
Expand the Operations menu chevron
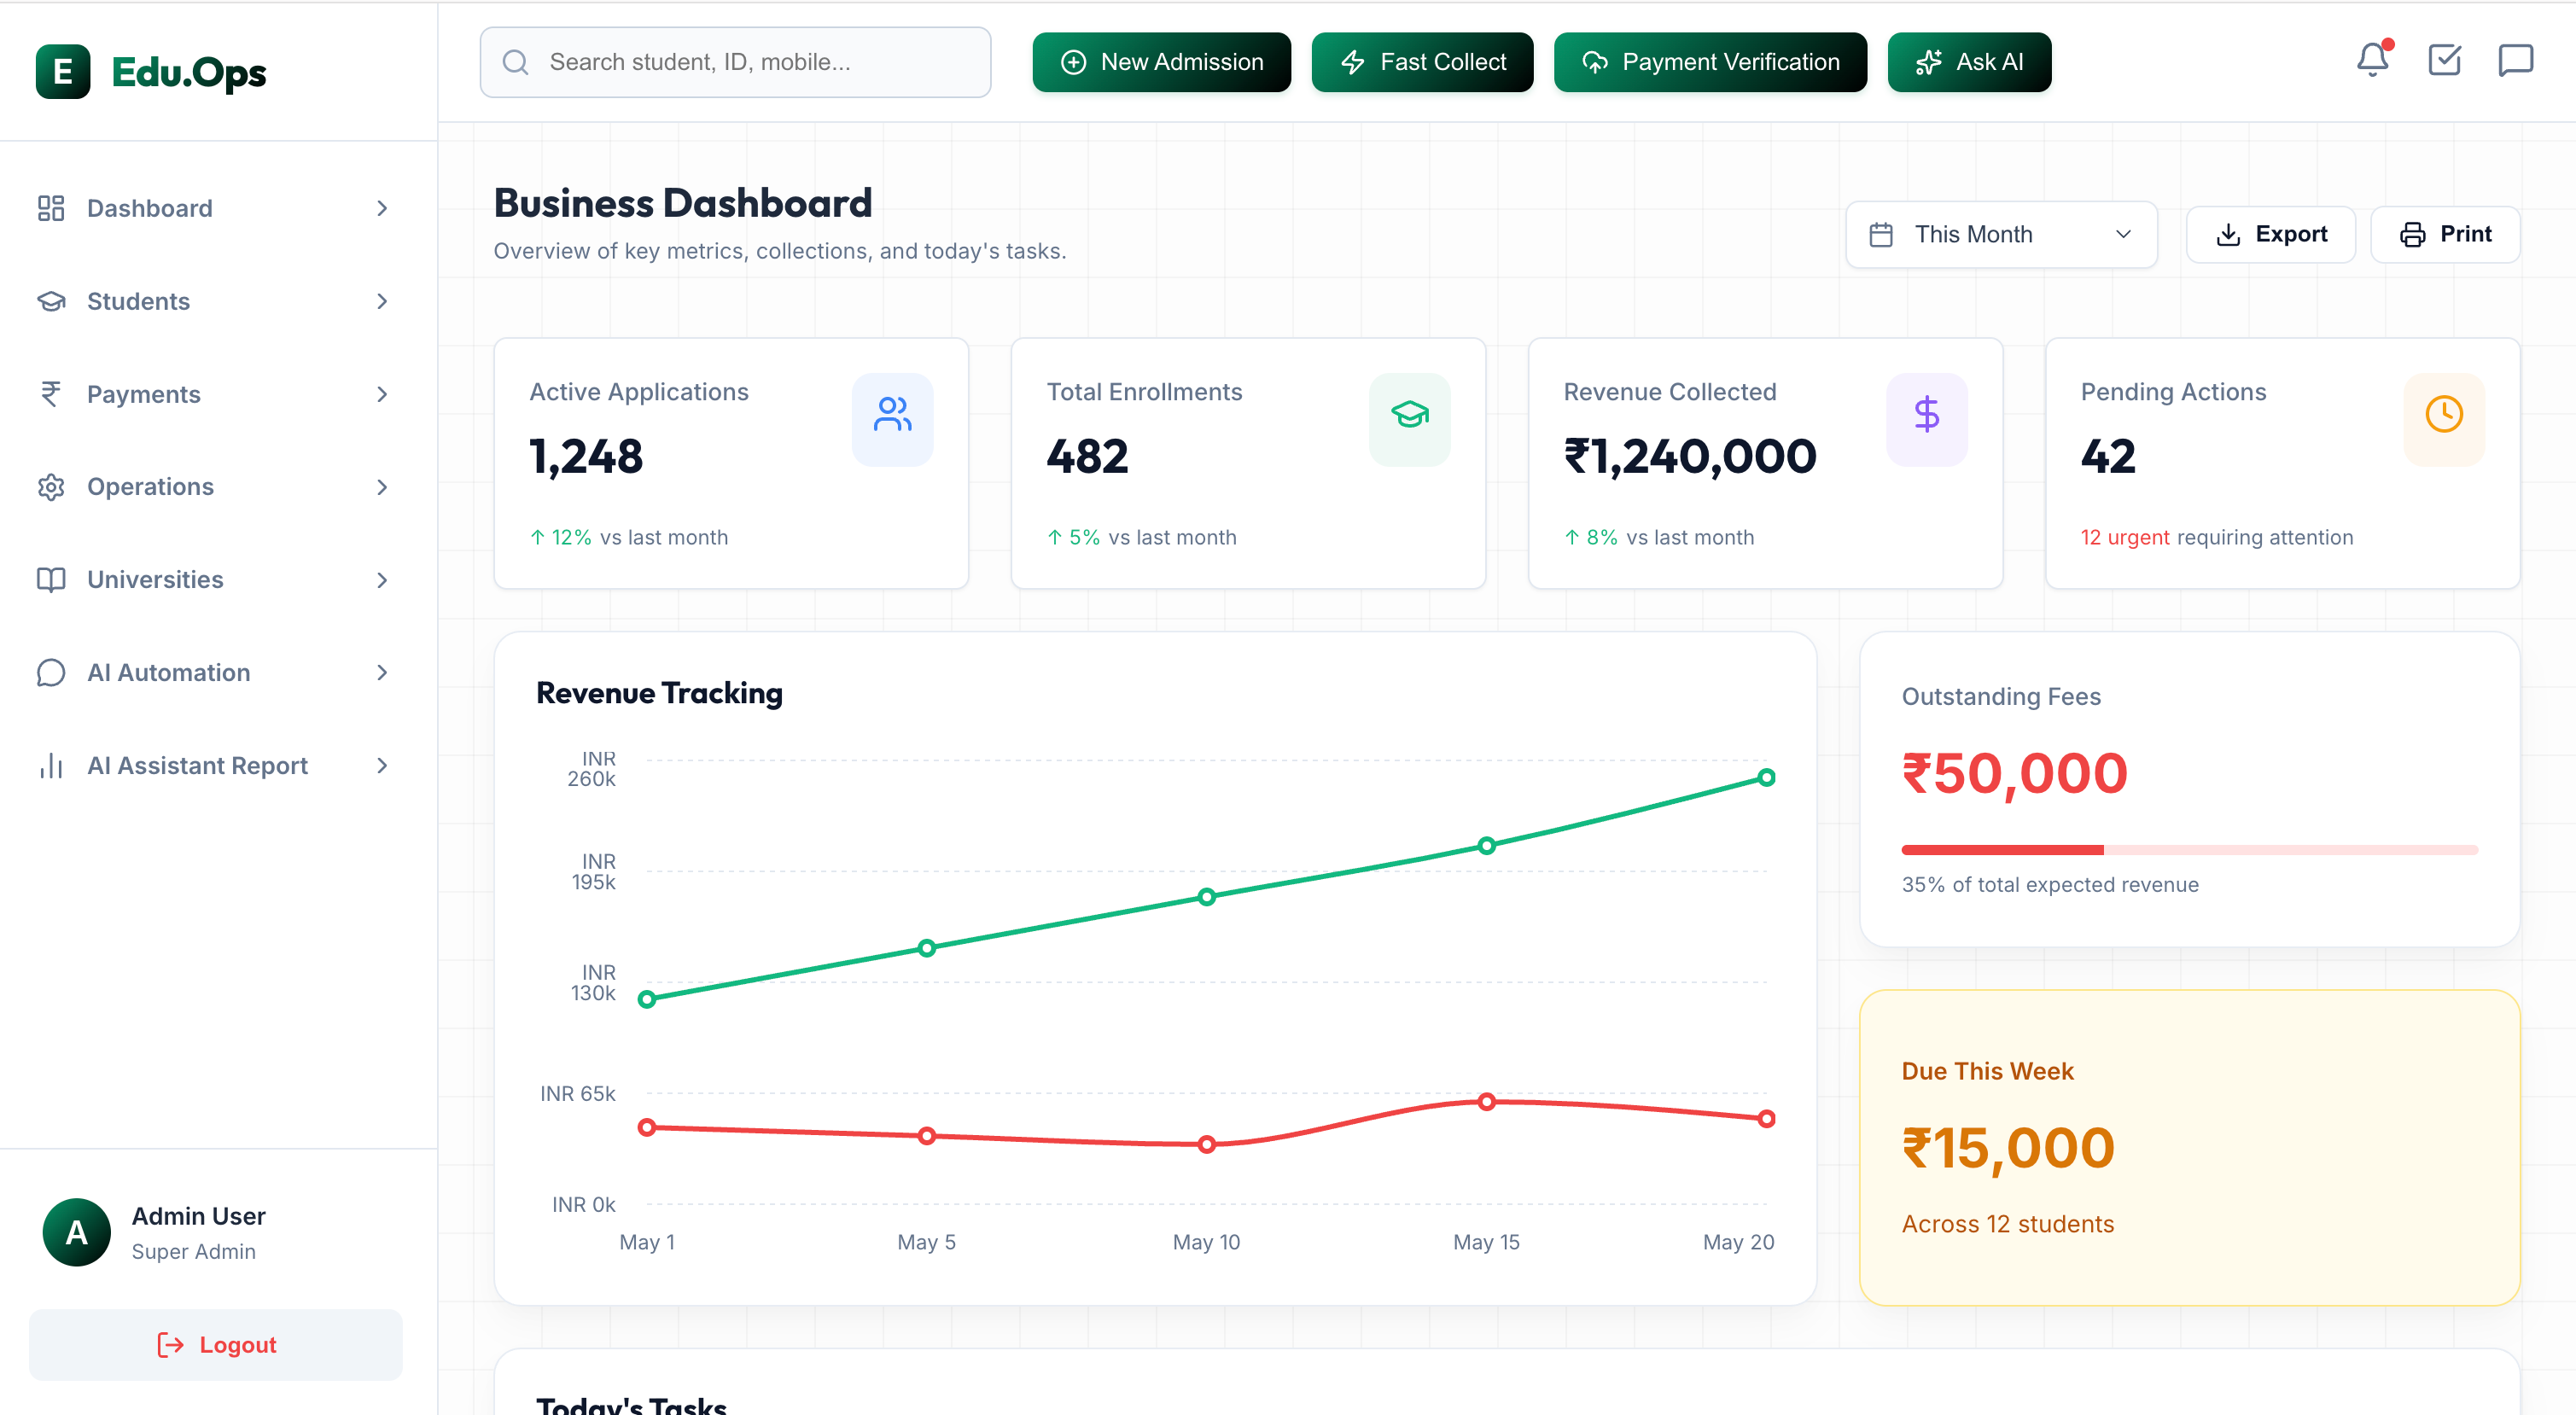[382, 487]
